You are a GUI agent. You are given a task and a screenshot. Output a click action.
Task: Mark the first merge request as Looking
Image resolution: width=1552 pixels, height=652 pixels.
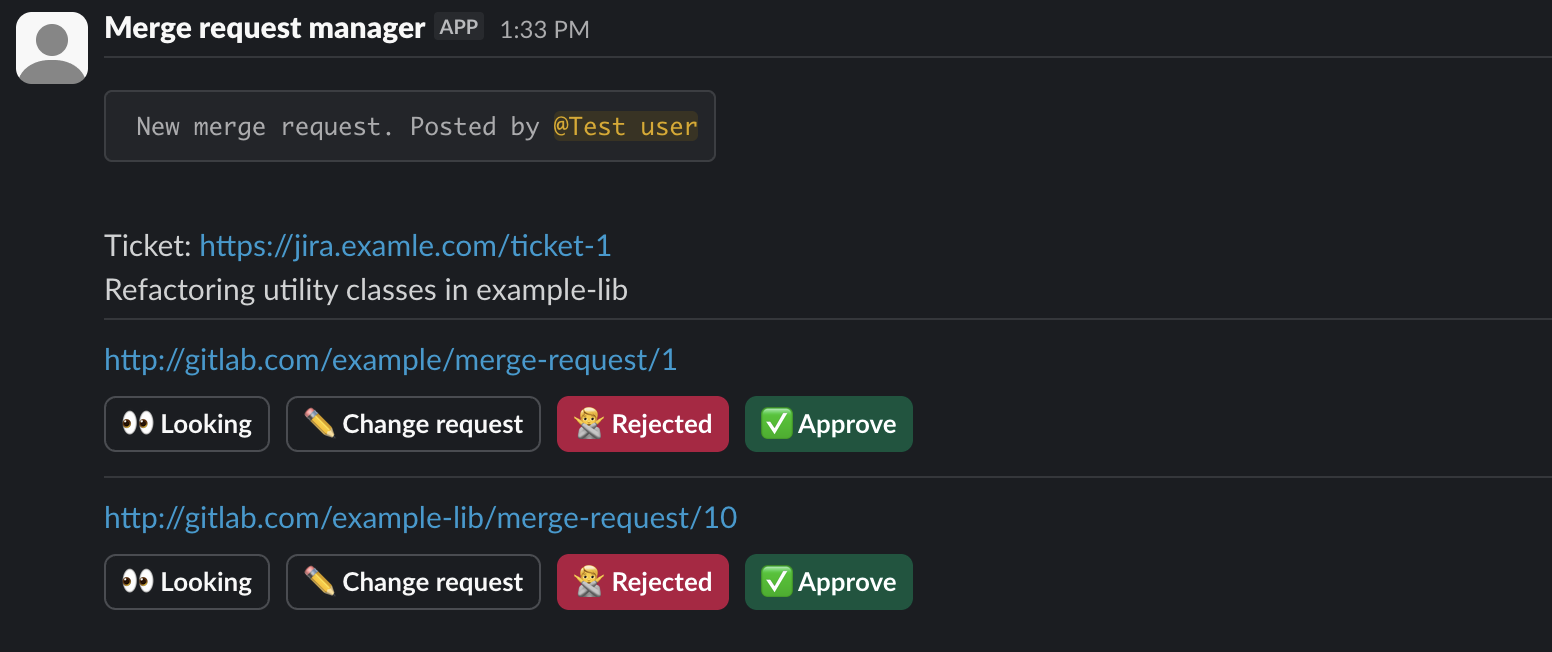(x=186, y=424)
